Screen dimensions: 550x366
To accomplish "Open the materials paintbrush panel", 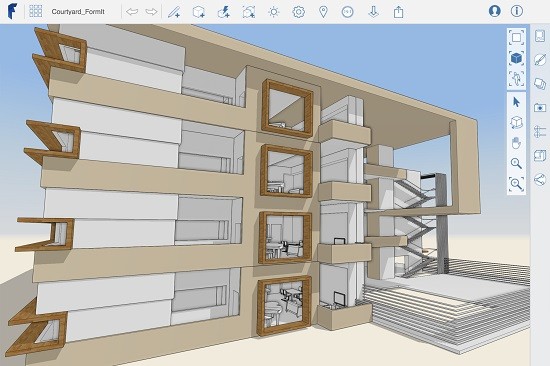I will (x=540, y=60).
